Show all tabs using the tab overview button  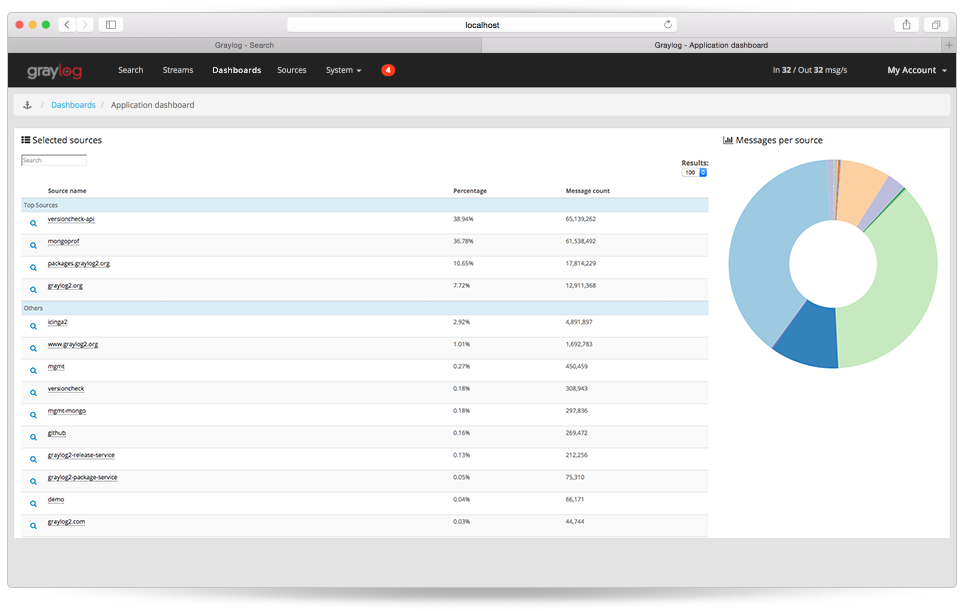936,25
